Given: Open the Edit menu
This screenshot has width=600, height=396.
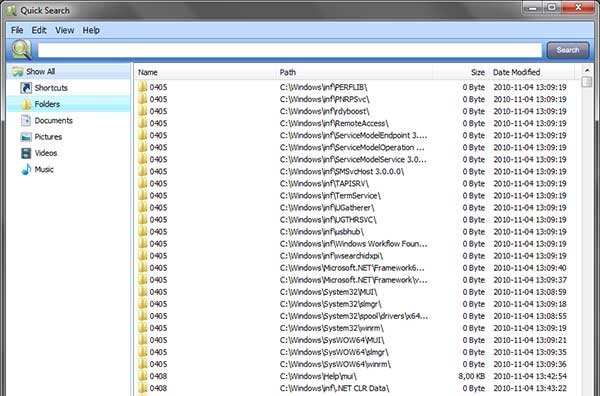Looking at the screenshot, I should tap(39, 30).
